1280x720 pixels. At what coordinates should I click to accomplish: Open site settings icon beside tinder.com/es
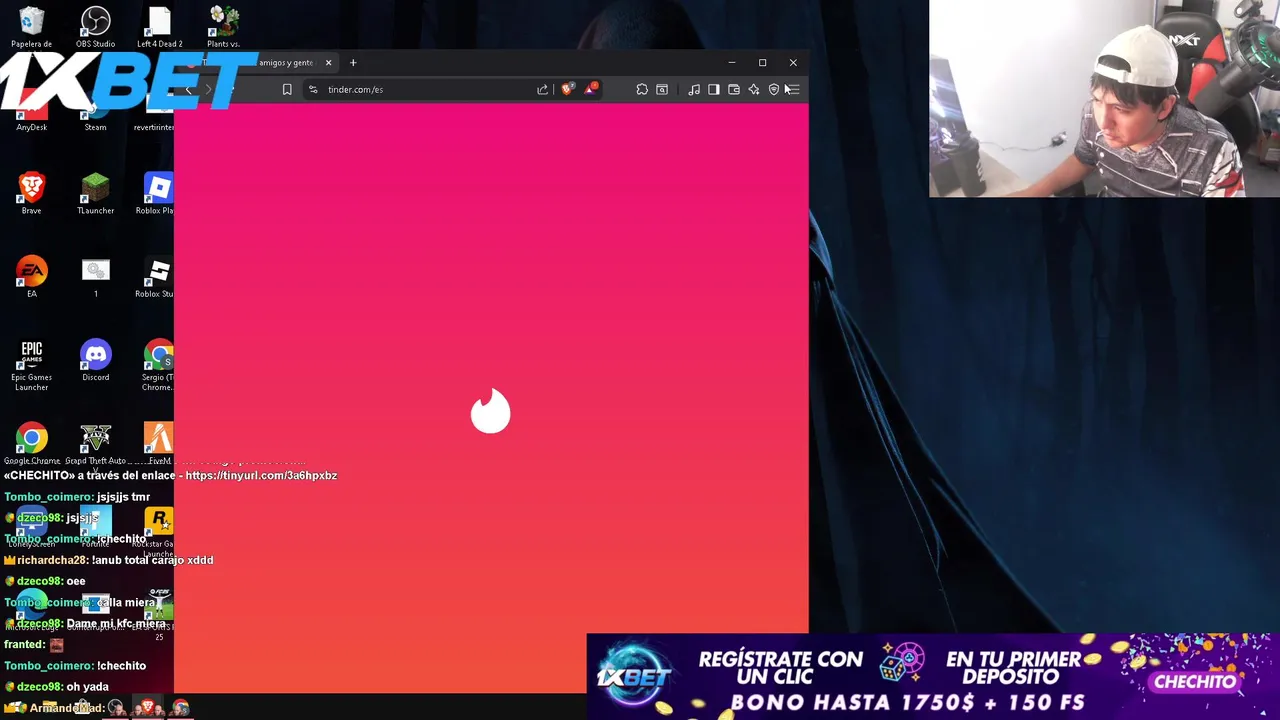(x=313, y=89)
